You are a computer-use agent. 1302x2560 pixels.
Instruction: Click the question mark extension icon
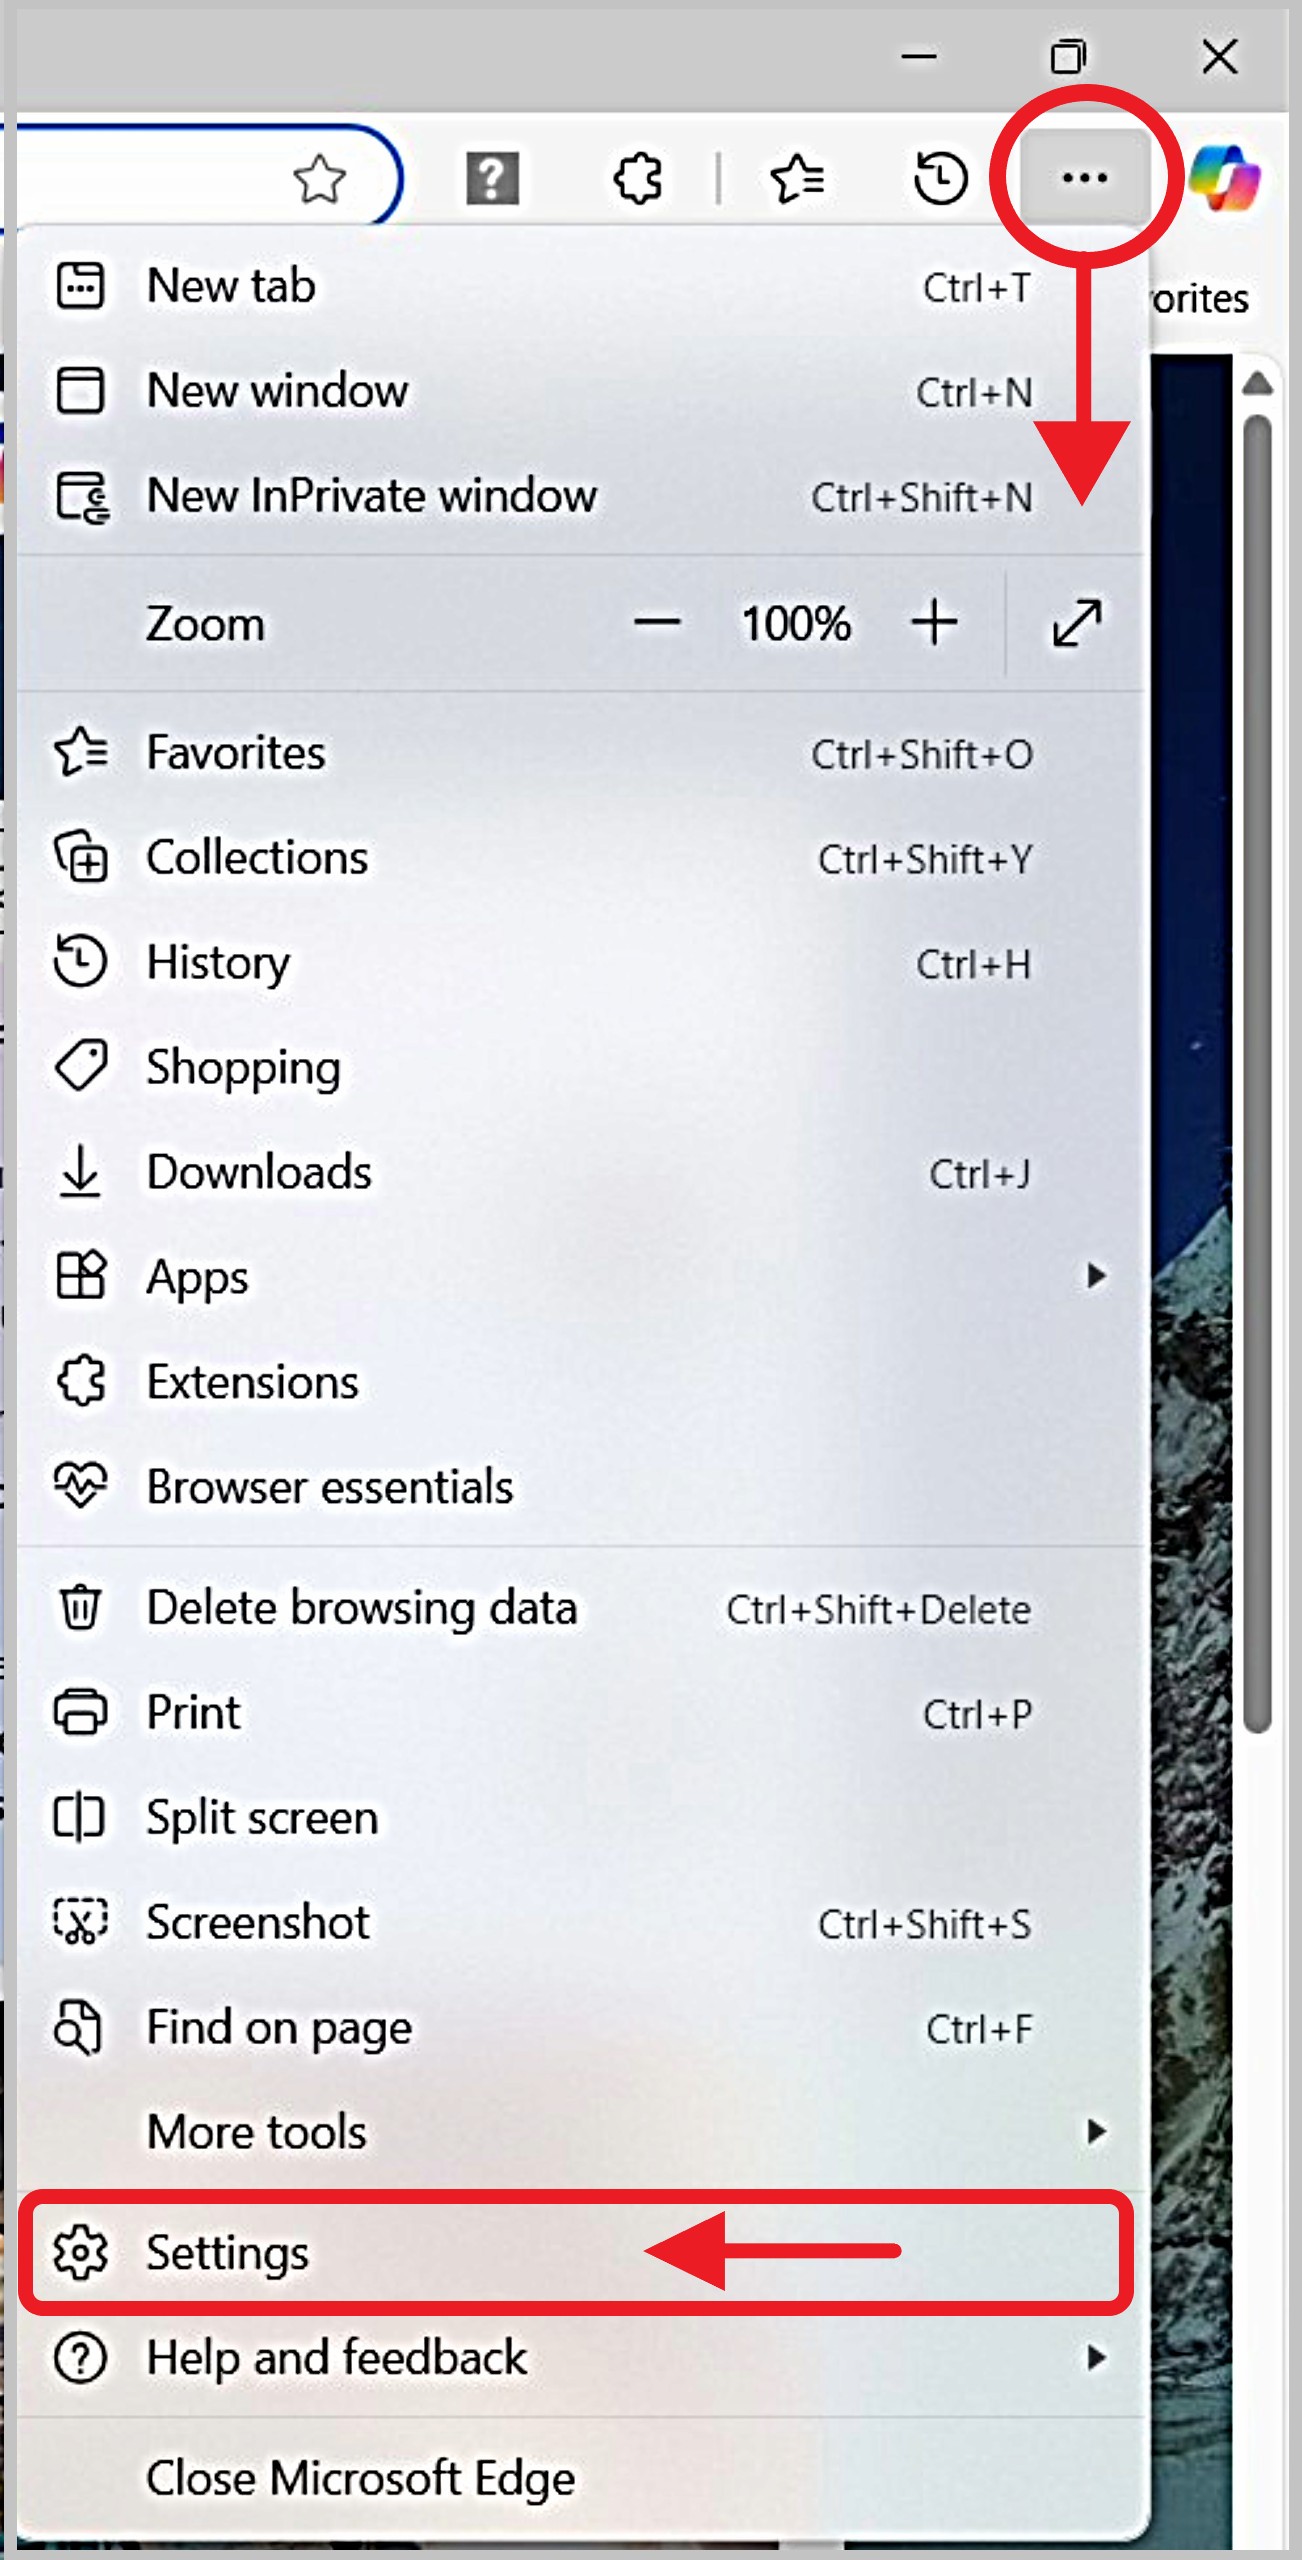(492, 178)
